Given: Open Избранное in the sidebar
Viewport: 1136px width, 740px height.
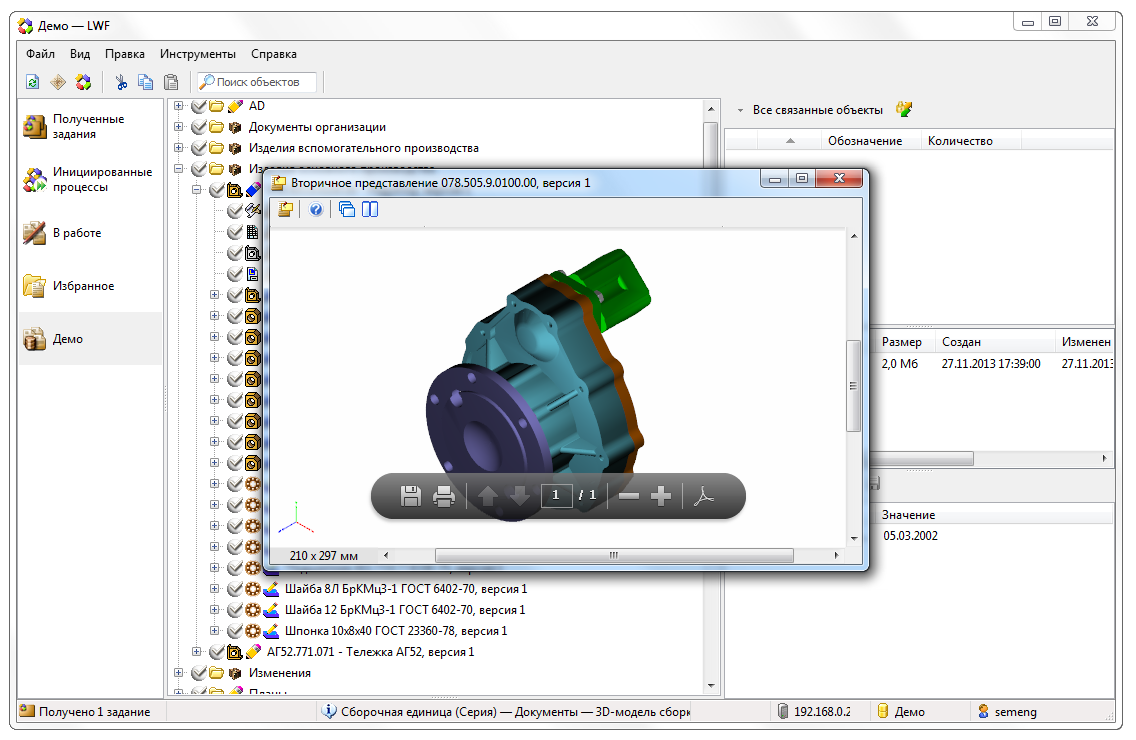Looking at the screenshot, I should pos(91,286).
